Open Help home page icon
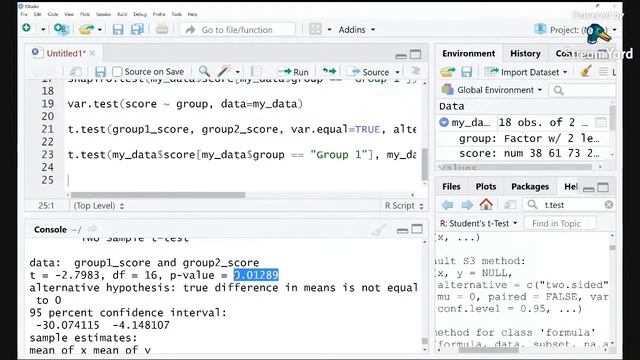The width and height of the screenshot is (640, 360). pos(486,204)
